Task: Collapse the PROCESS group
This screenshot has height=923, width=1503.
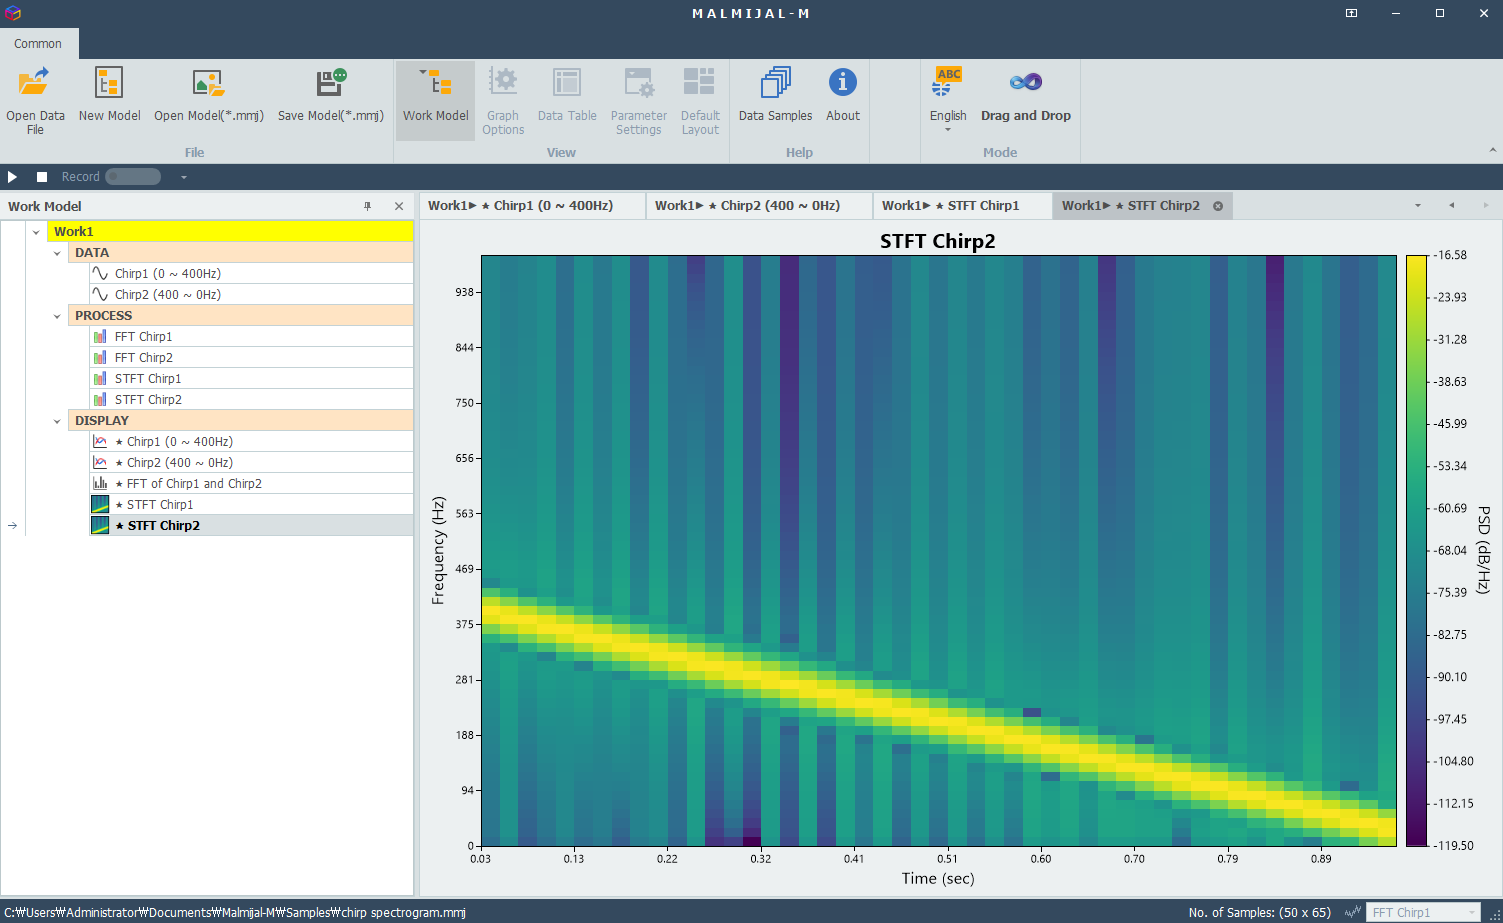Action: point(57,316)
